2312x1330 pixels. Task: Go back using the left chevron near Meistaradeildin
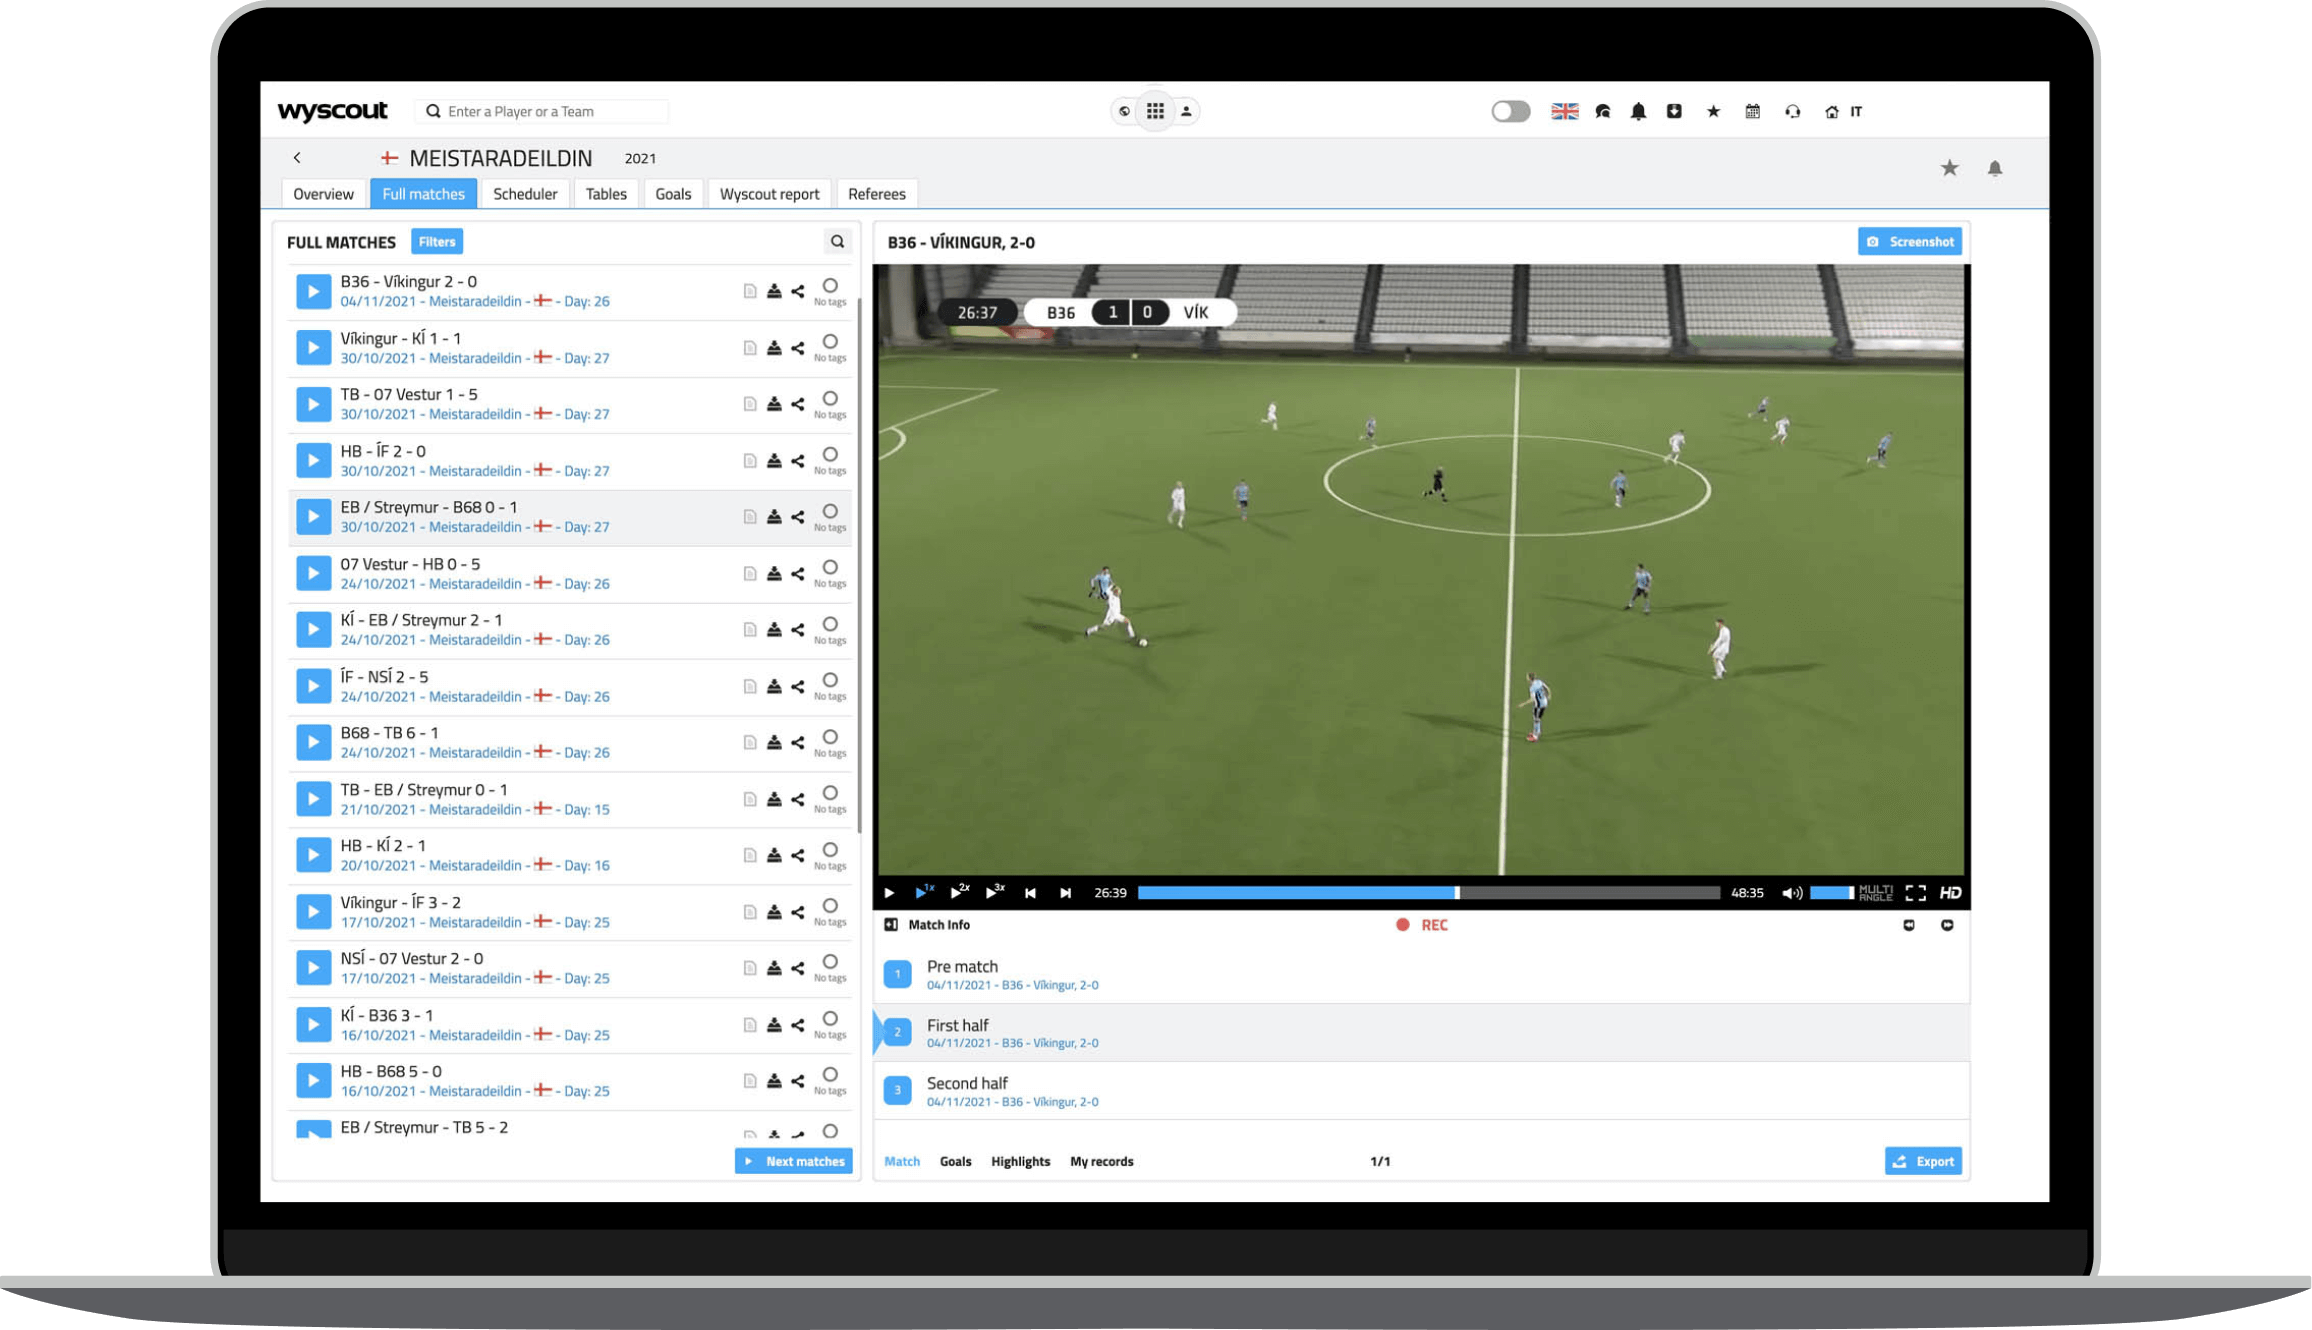click(x=297, y=157)
